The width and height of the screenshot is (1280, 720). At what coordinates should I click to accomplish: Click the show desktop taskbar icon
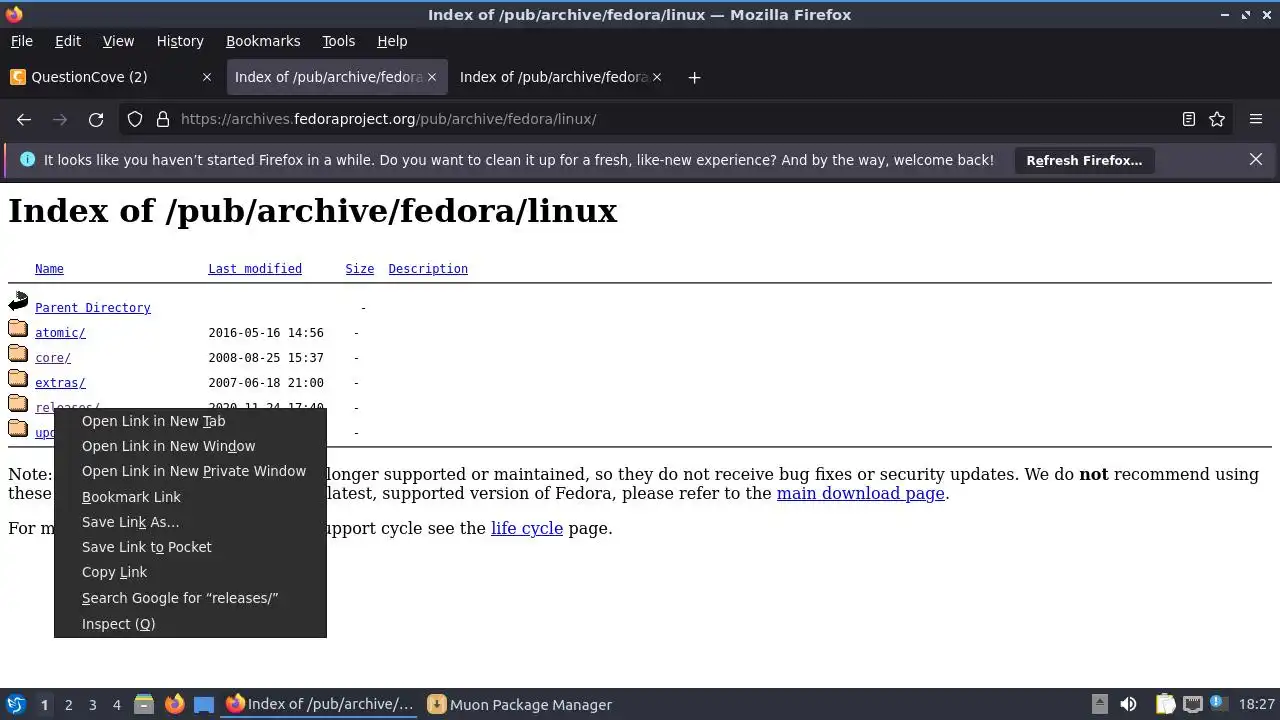click(x=204, y=704)
